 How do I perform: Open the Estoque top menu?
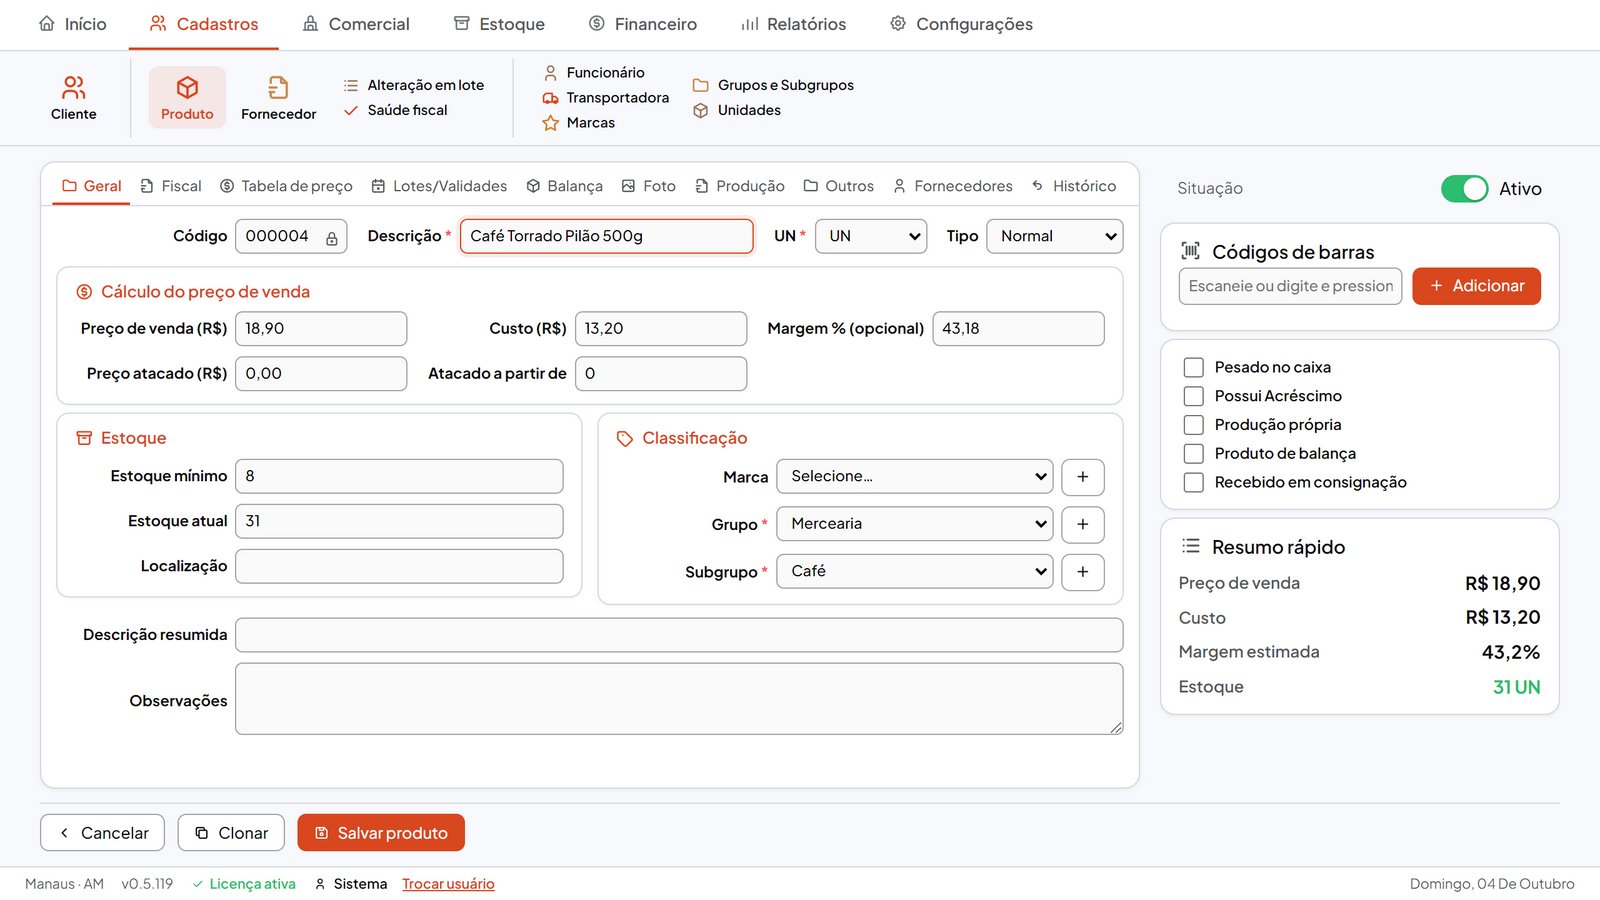(x=499, y=24)
